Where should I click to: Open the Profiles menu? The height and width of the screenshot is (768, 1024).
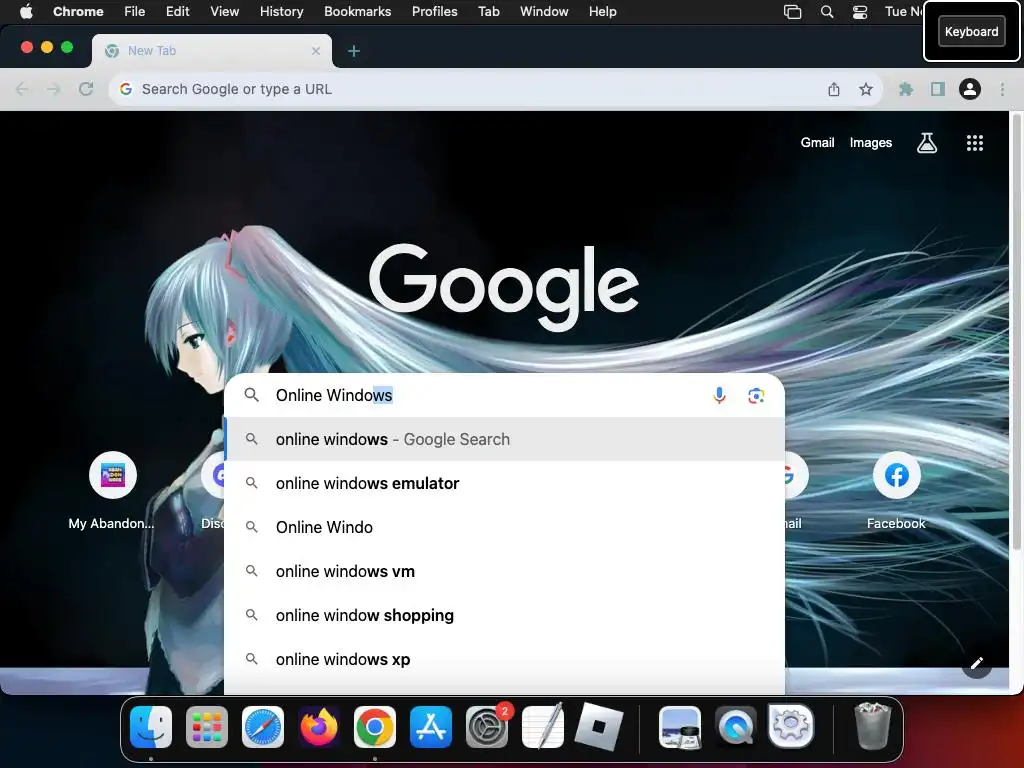click(434, 12)
